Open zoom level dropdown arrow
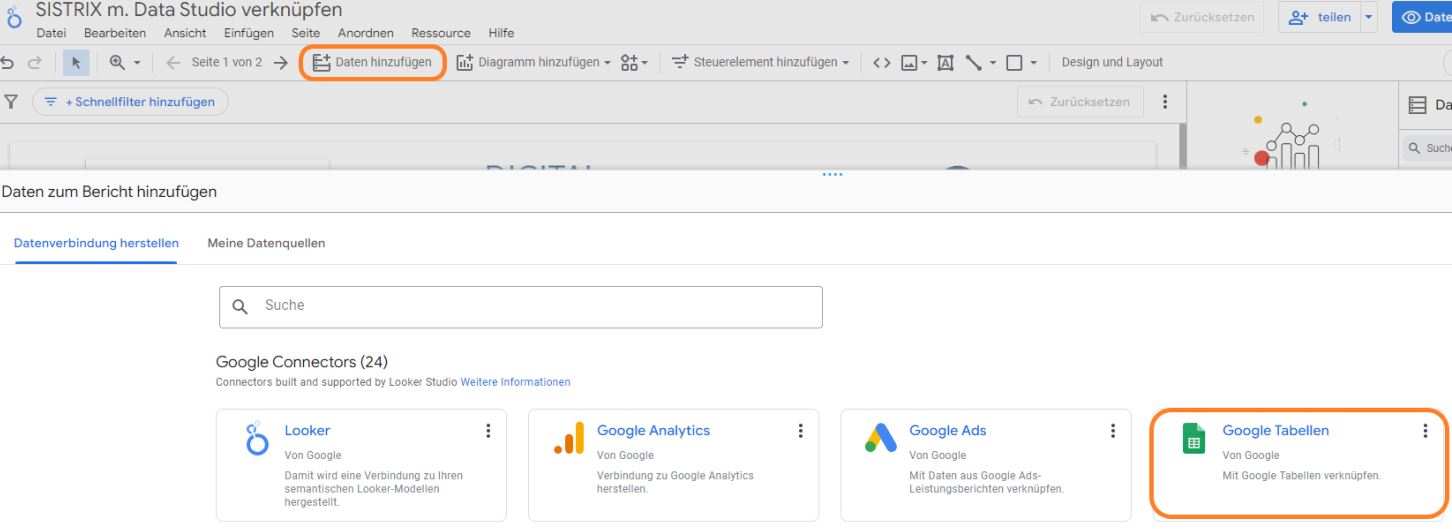 click(137, 63)
